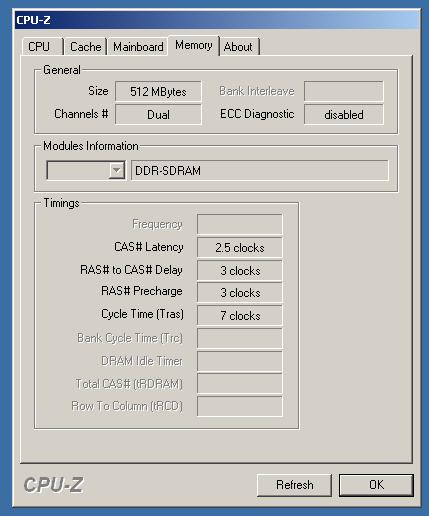Click the CPU-Z window title bar

point(217,20)
